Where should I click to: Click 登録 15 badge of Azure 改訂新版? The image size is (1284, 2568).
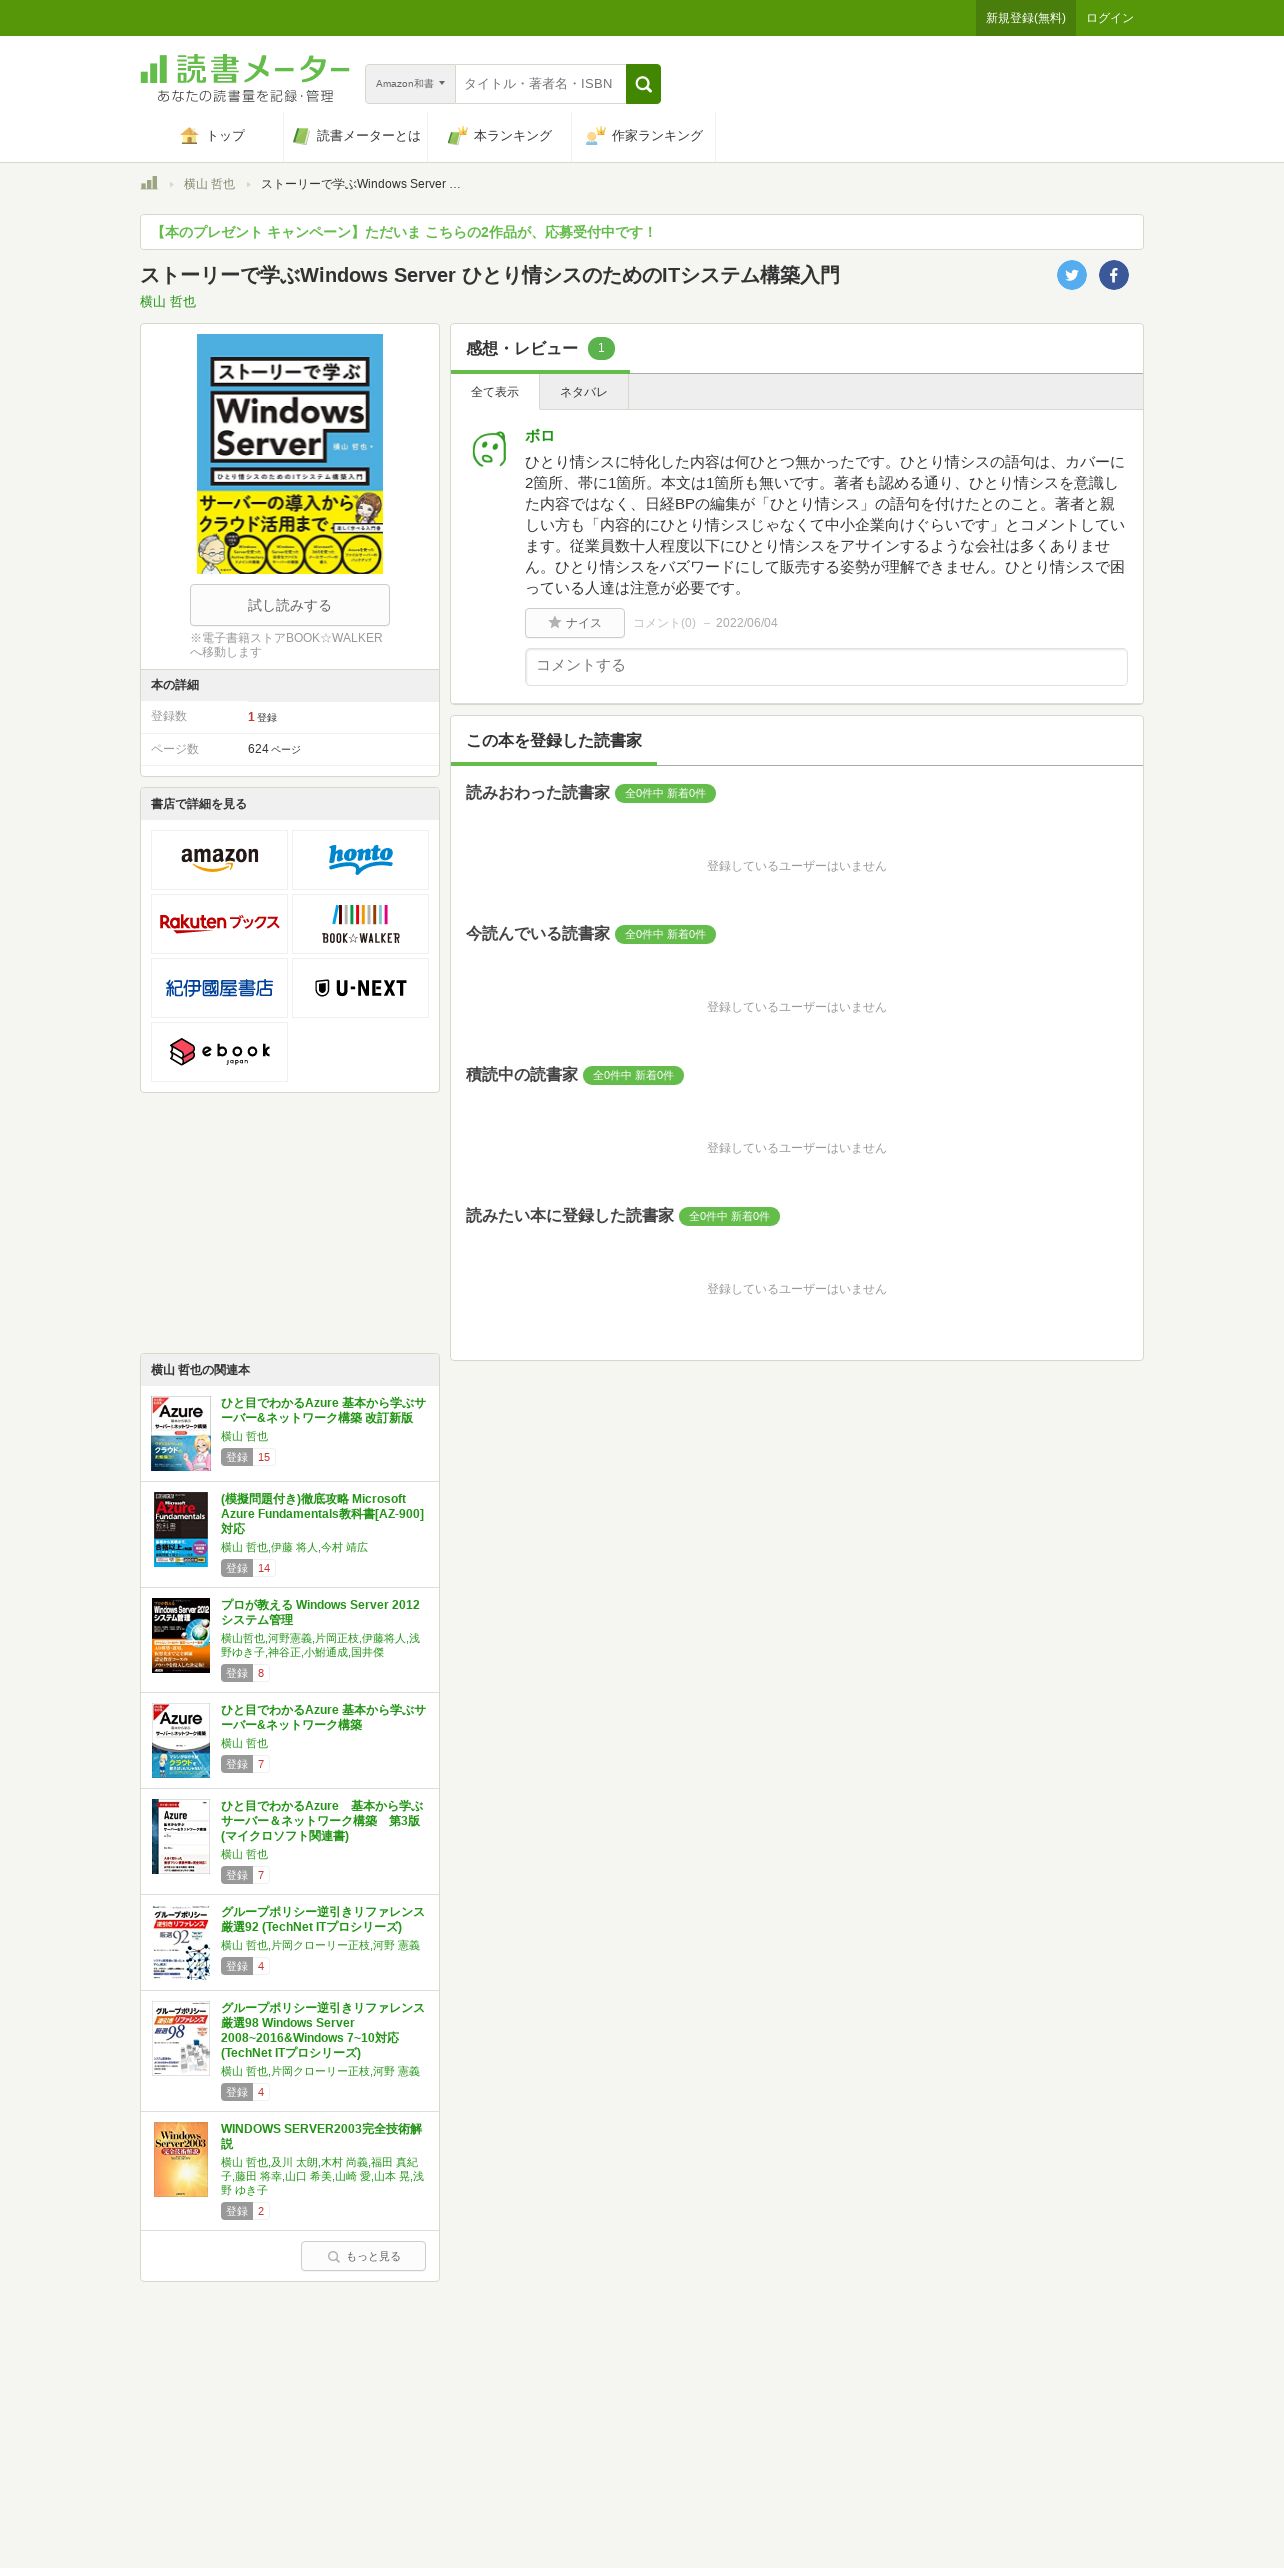247,1457
